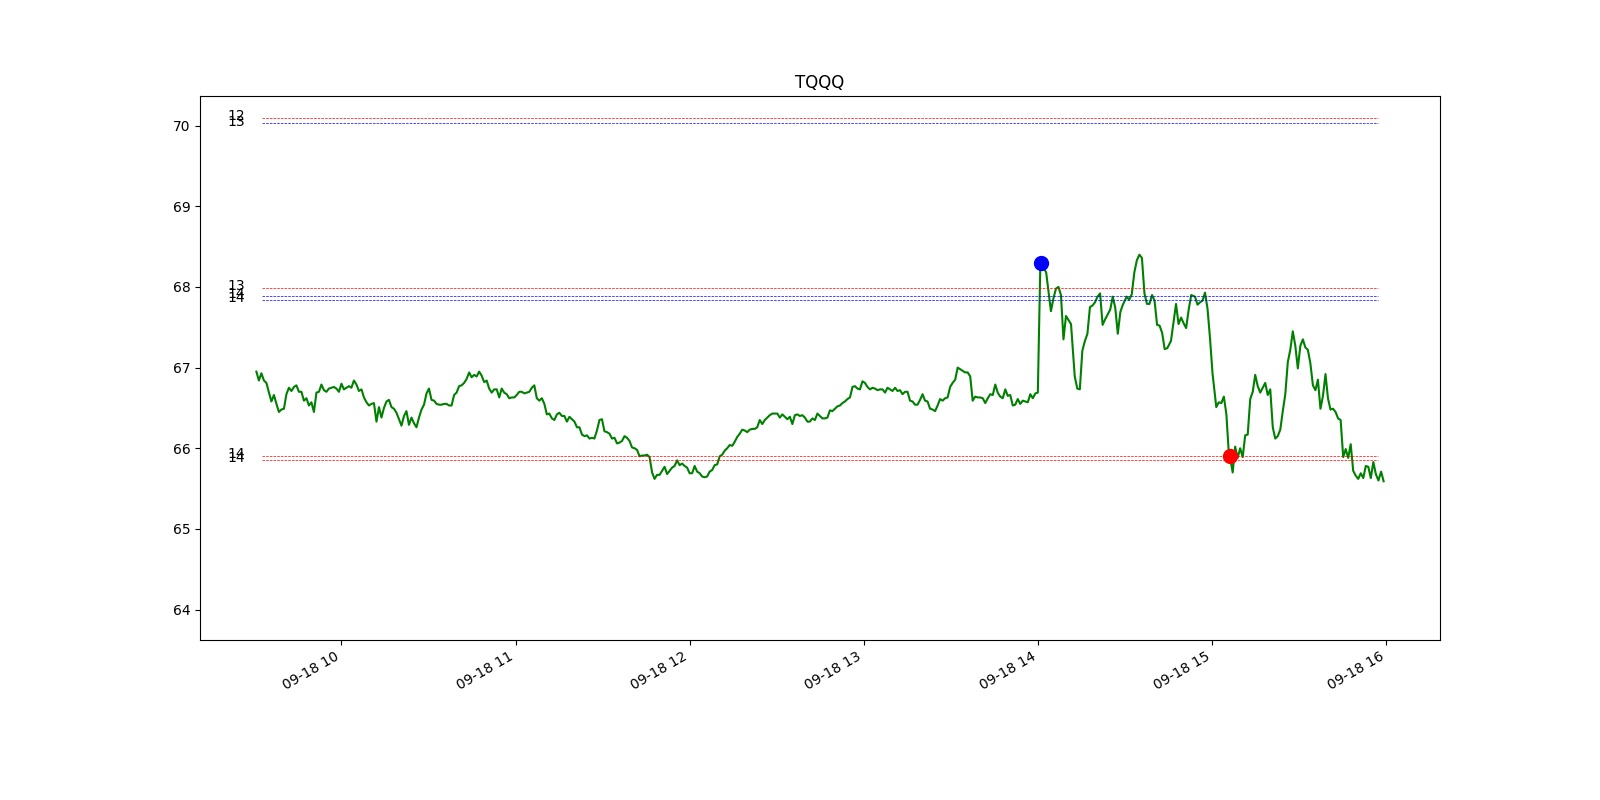This screenshot has width=1600, height=800.
Task: Click the y-axis label 64
Action: tap(181, 610)
